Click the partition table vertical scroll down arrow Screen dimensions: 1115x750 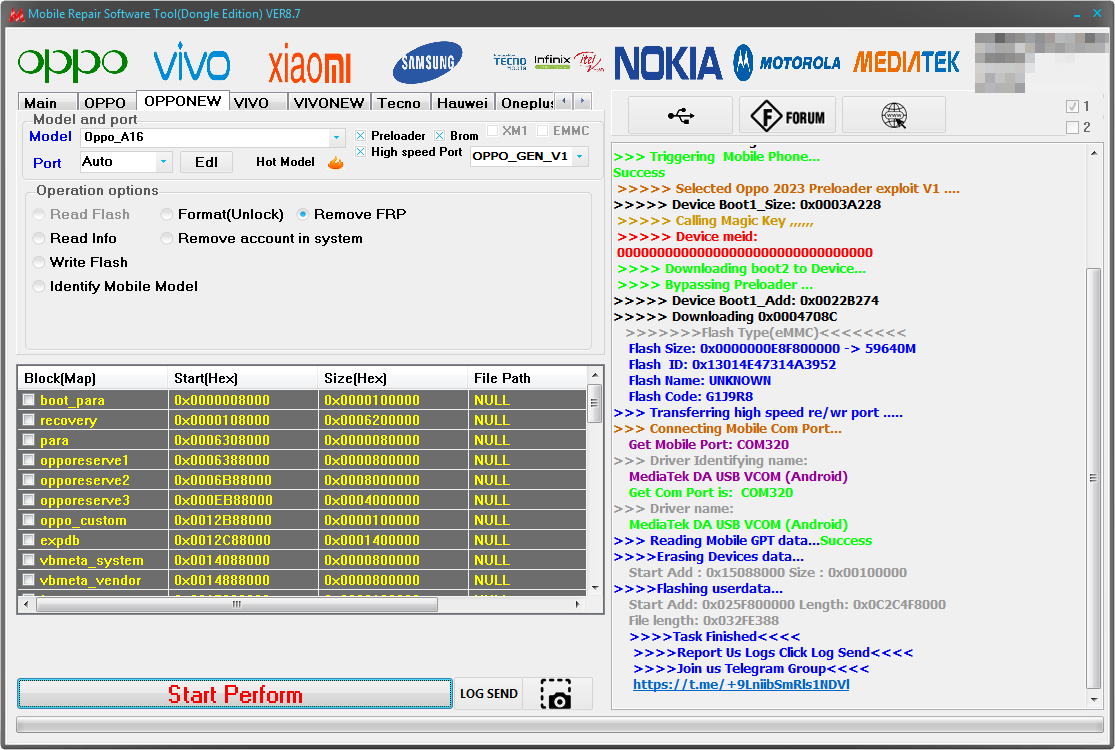coord(595,588)
